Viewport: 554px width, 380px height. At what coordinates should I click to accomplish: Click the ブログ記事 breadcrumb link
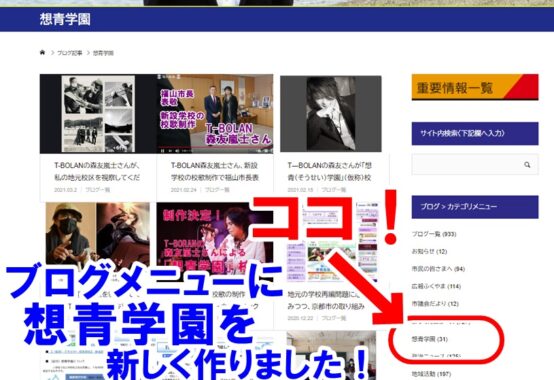(x=70, y=53)
